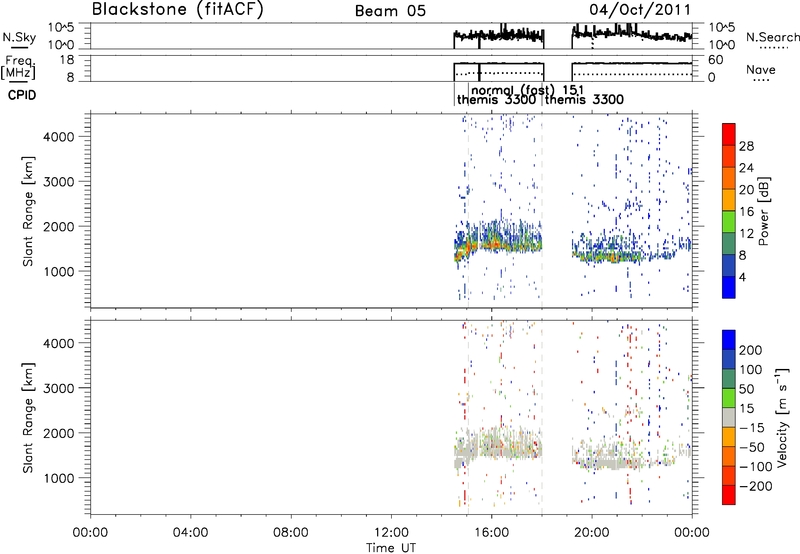Click the blue bottom Power colorbar segment
The image size is (800, 554).
(729, 287)
